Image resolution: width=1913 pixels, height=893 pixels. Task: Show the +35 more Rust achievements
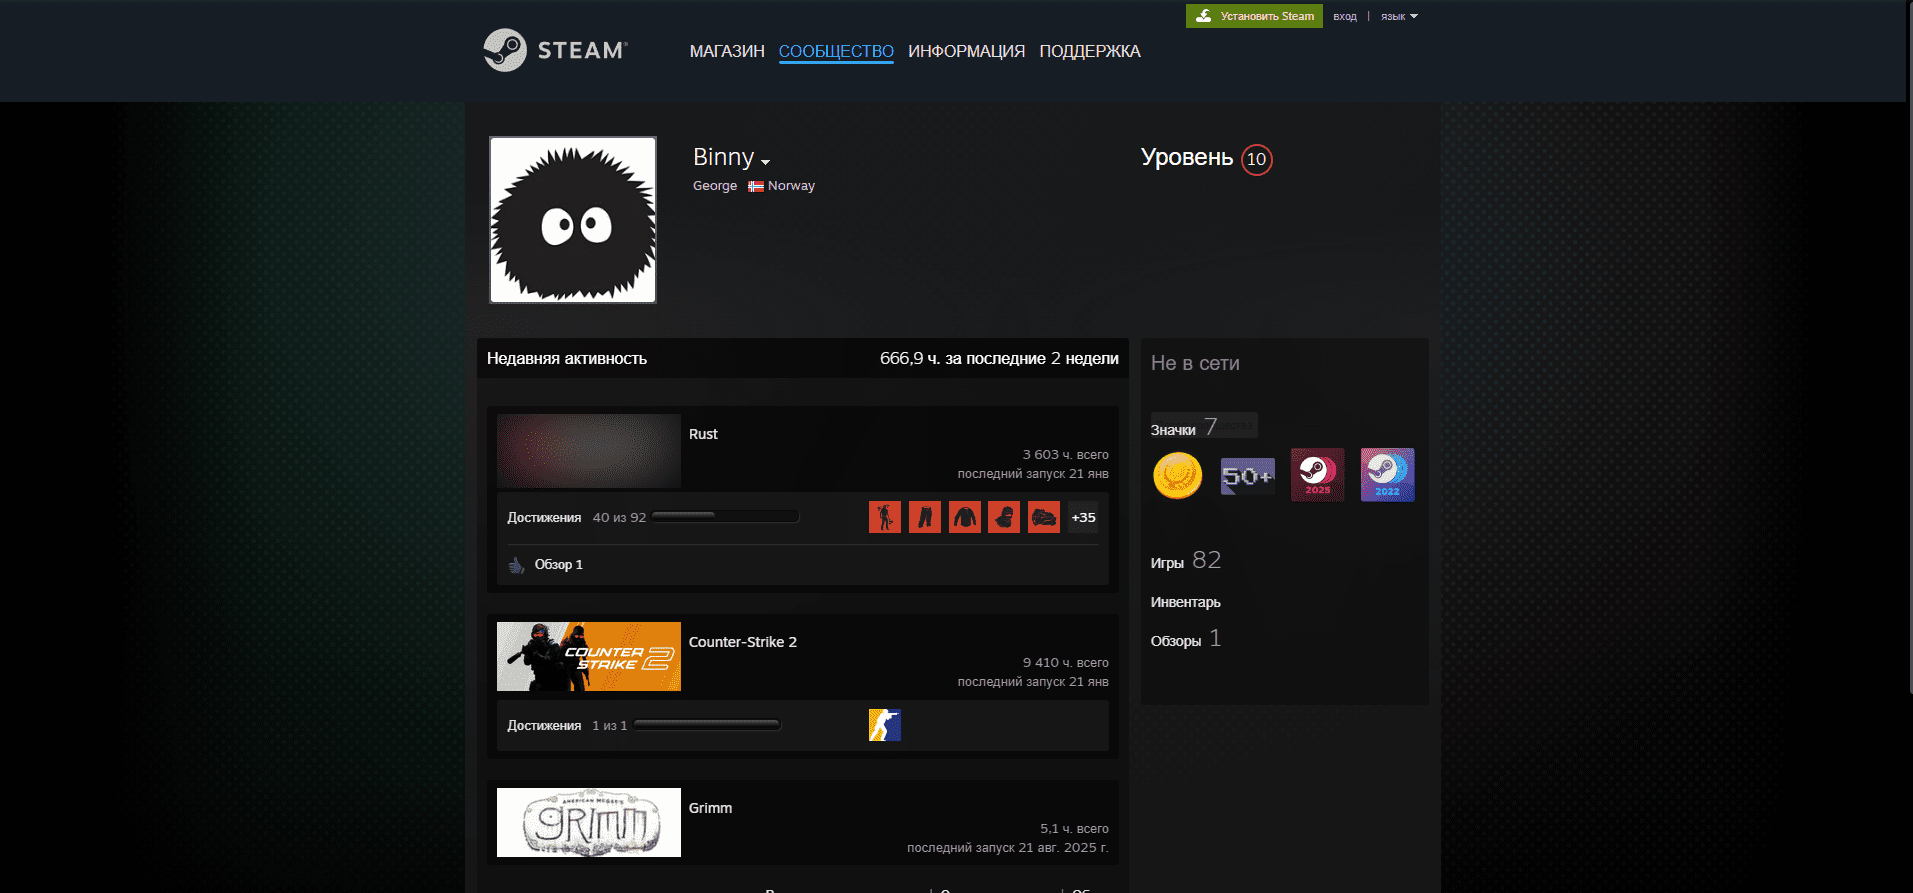[1083, 517]
